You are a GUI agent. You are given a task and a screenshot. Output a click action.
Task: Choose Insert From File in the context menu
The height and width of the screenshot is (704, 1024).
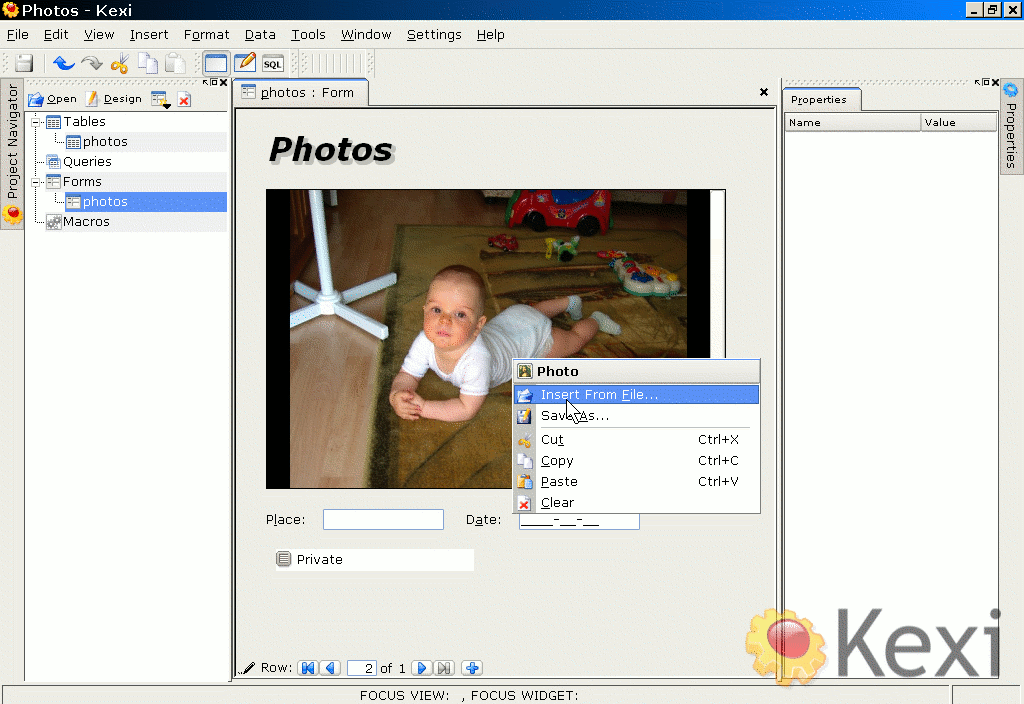(x=599, y=395)
